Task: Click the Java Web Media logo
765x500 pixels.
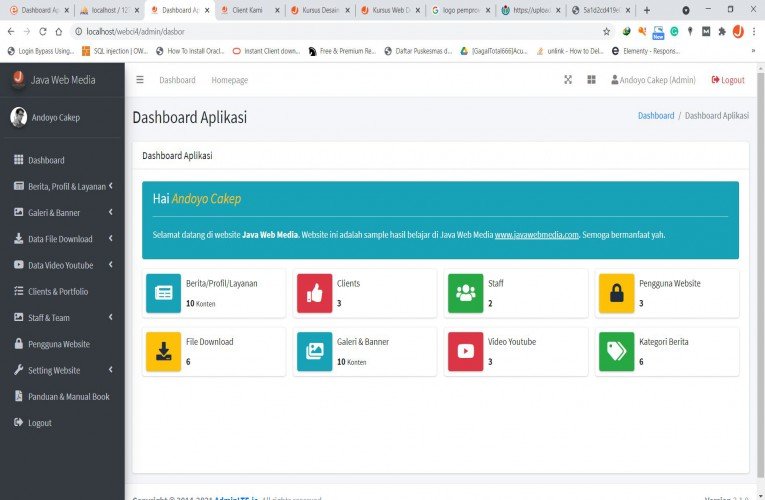Action: 19,79
